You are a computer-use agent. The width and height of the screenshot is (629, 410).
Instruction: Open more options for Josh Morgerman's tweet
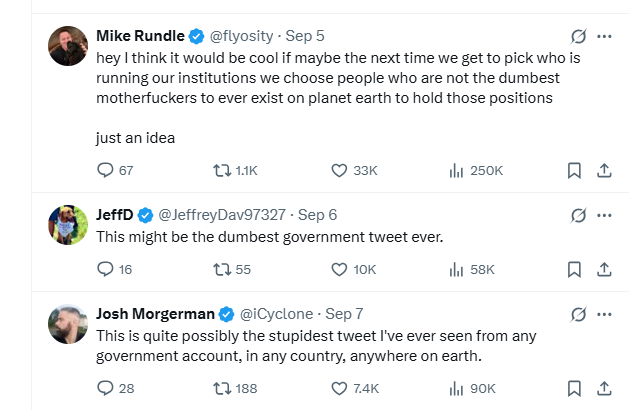click(x=604, y=313)
